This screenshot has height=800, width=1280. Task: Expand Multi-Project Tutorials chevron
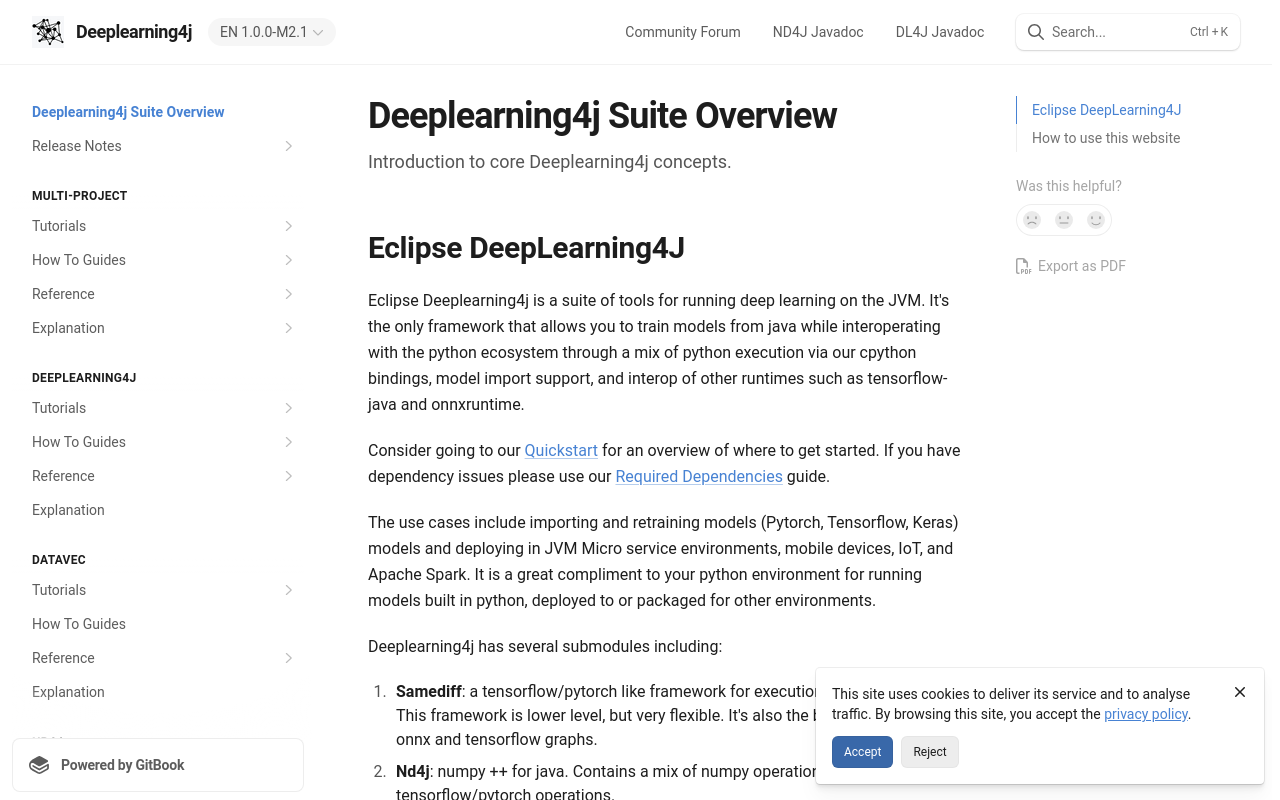pyautogui.click(x=288, y=226)
